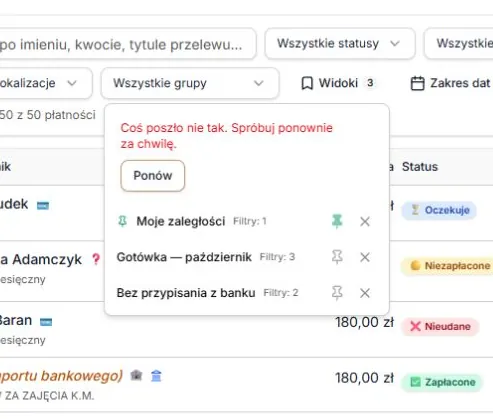Click the Status column header

pyautogui.click(x=420, y=167)
